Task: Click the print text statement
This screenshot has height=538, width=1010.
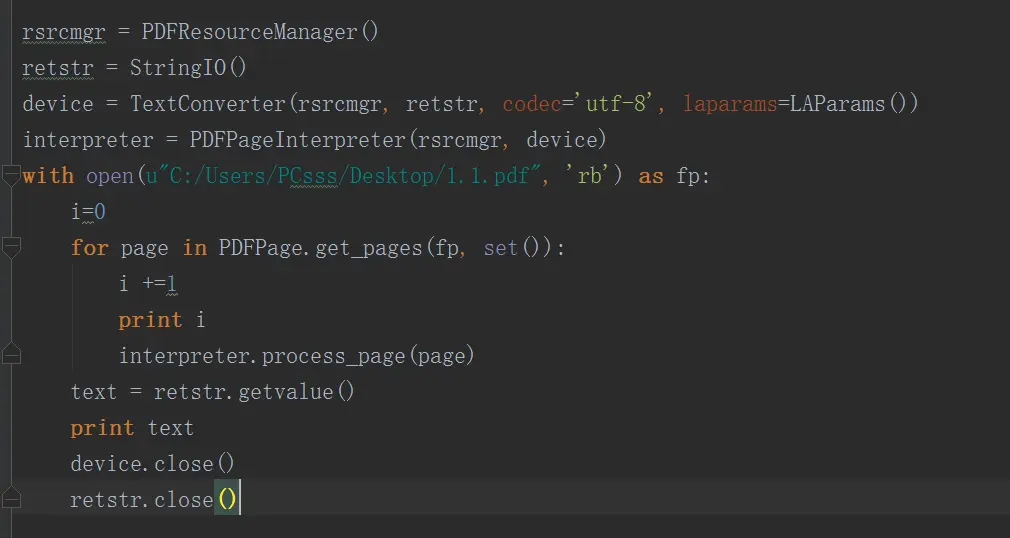Action: pyautogui.click(x=132, y=428)
